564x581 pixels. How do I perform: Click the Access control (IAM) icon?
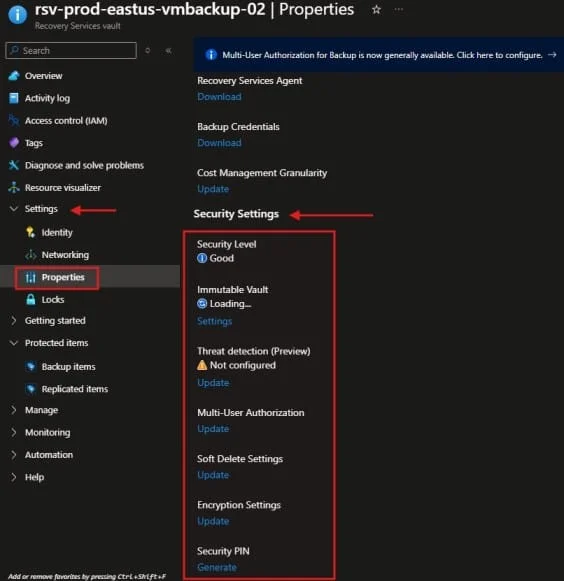14,120
